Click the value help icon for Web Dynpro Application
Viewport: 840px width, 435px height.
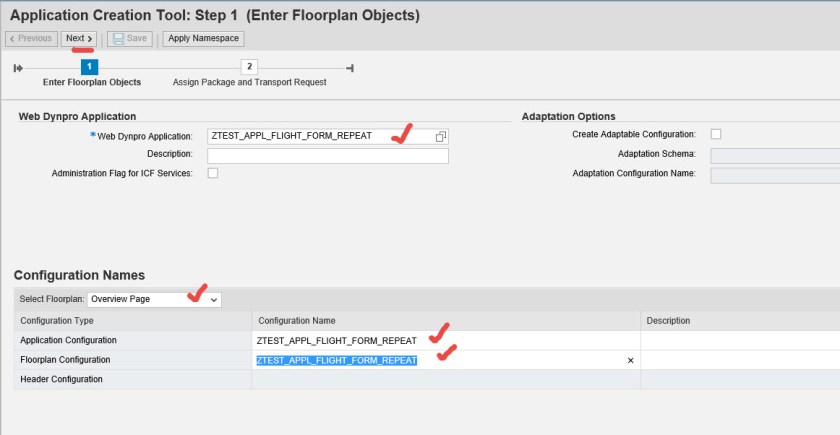441,136
